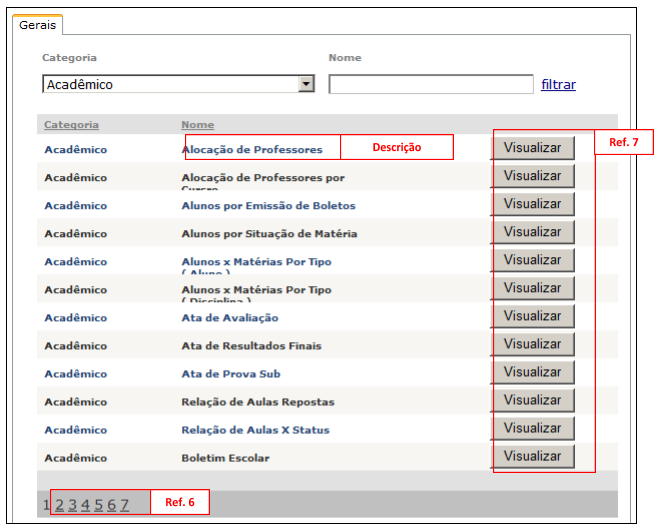The image size is (661, 528).
Task: Visualizar the Ata de Avaliação report
Action: [533, 316]
